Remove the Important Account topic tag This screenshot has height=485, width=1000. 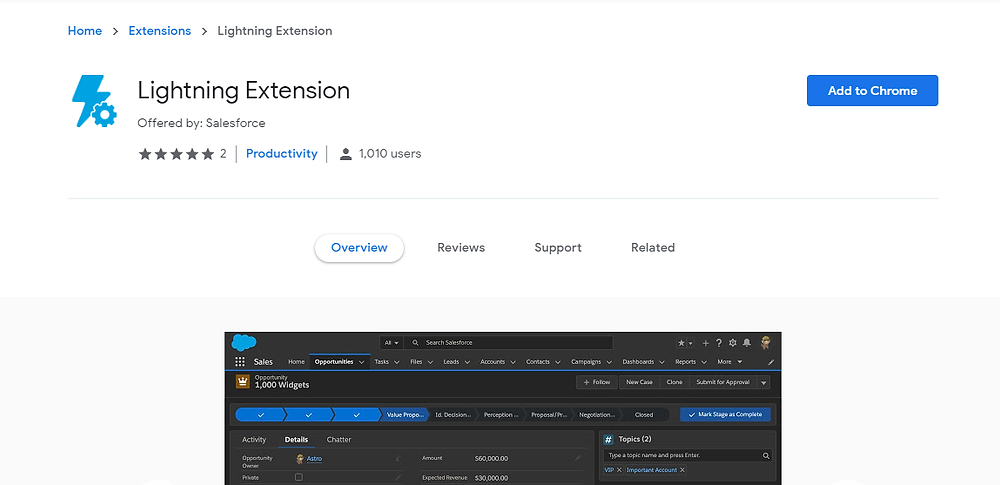[682, 470]
